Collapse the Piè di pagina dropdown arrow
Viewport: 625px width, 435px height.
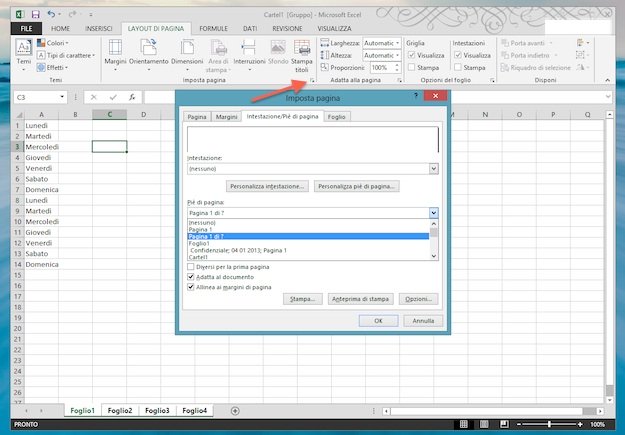click(x=434, y=213)
